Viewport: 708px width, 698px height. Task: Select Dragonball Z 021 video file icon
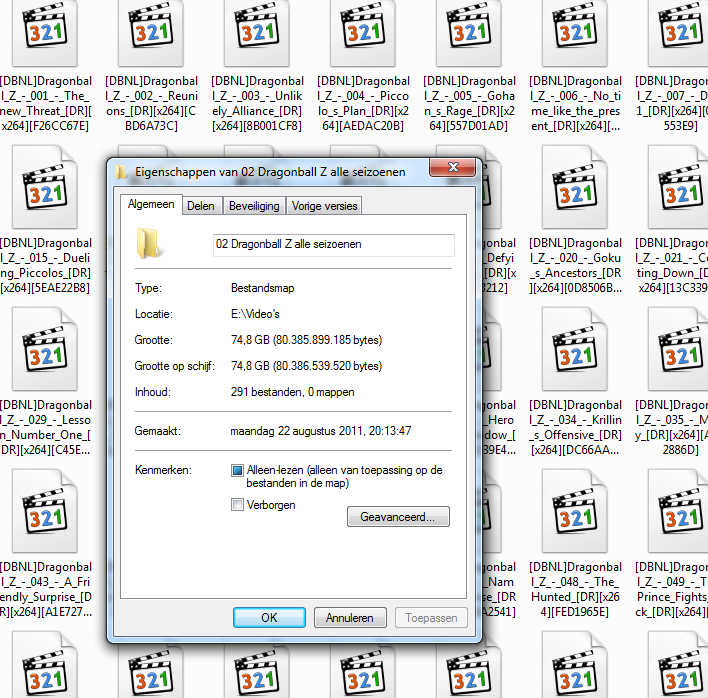(x=679, y=187)
